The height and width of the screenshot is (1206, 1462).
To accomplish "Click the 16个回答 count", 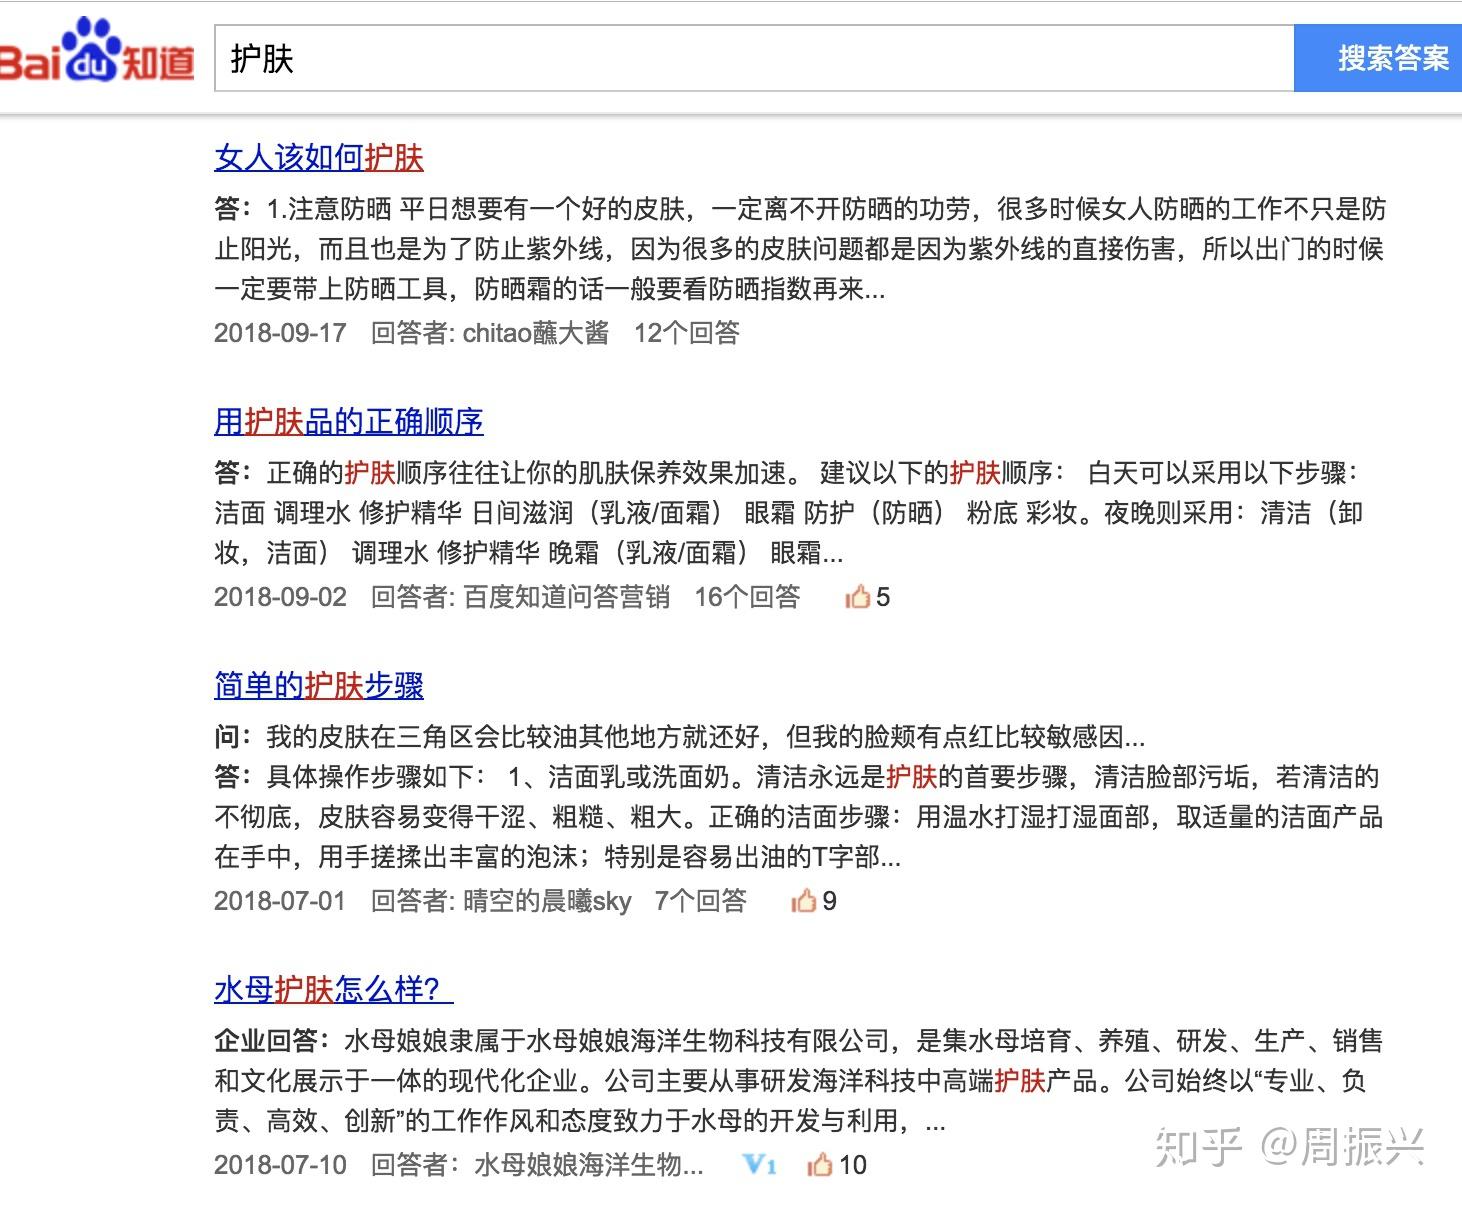I will [x=748, y=597].
